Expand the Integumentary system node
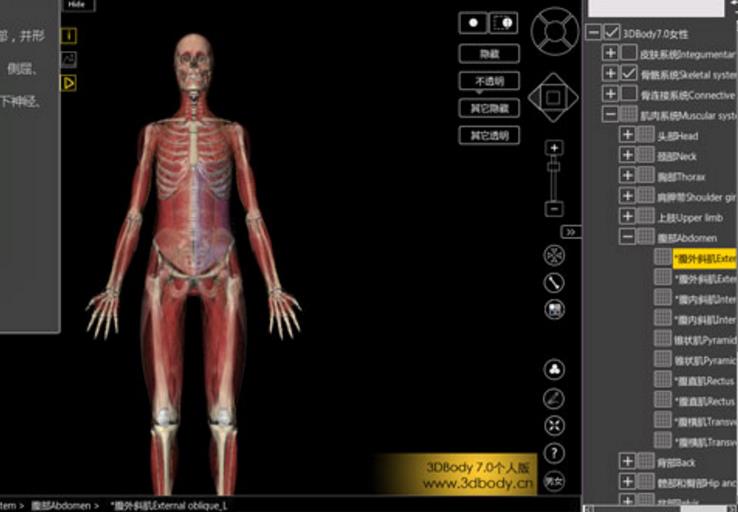 coord(610,53)
